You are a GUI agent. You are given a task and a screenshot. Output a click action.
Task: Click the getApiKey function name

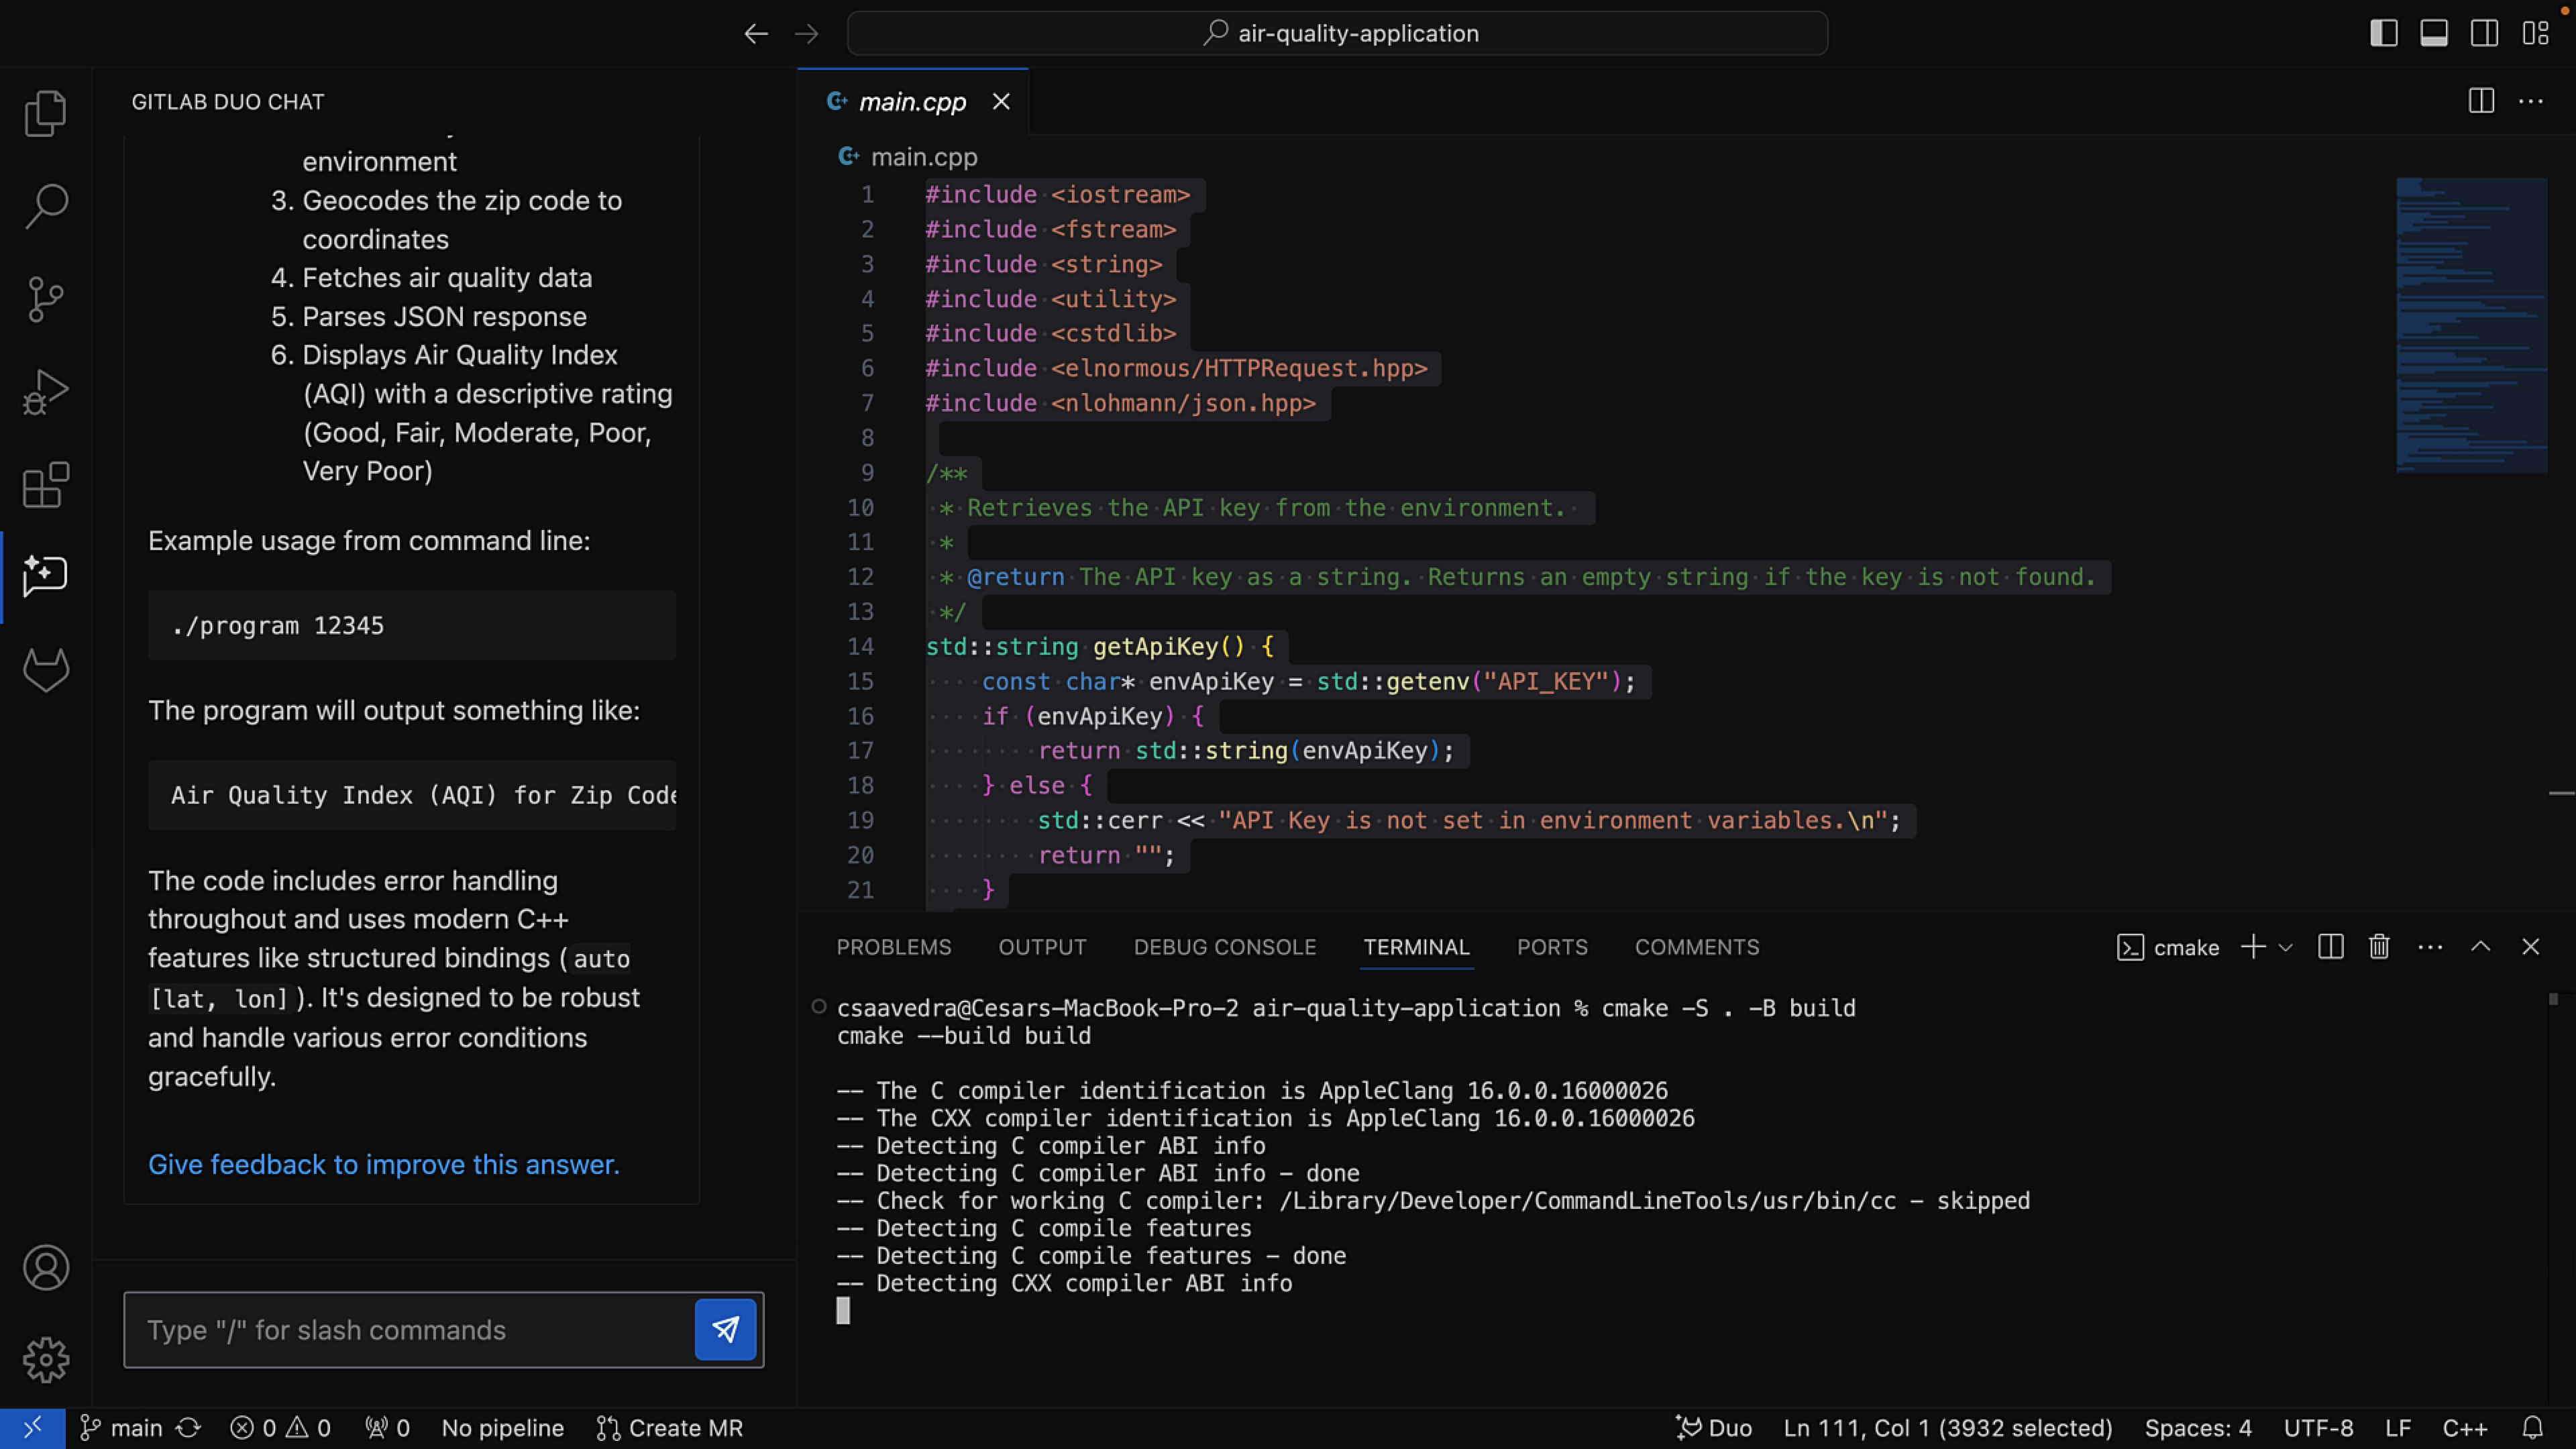point(1155,647)
